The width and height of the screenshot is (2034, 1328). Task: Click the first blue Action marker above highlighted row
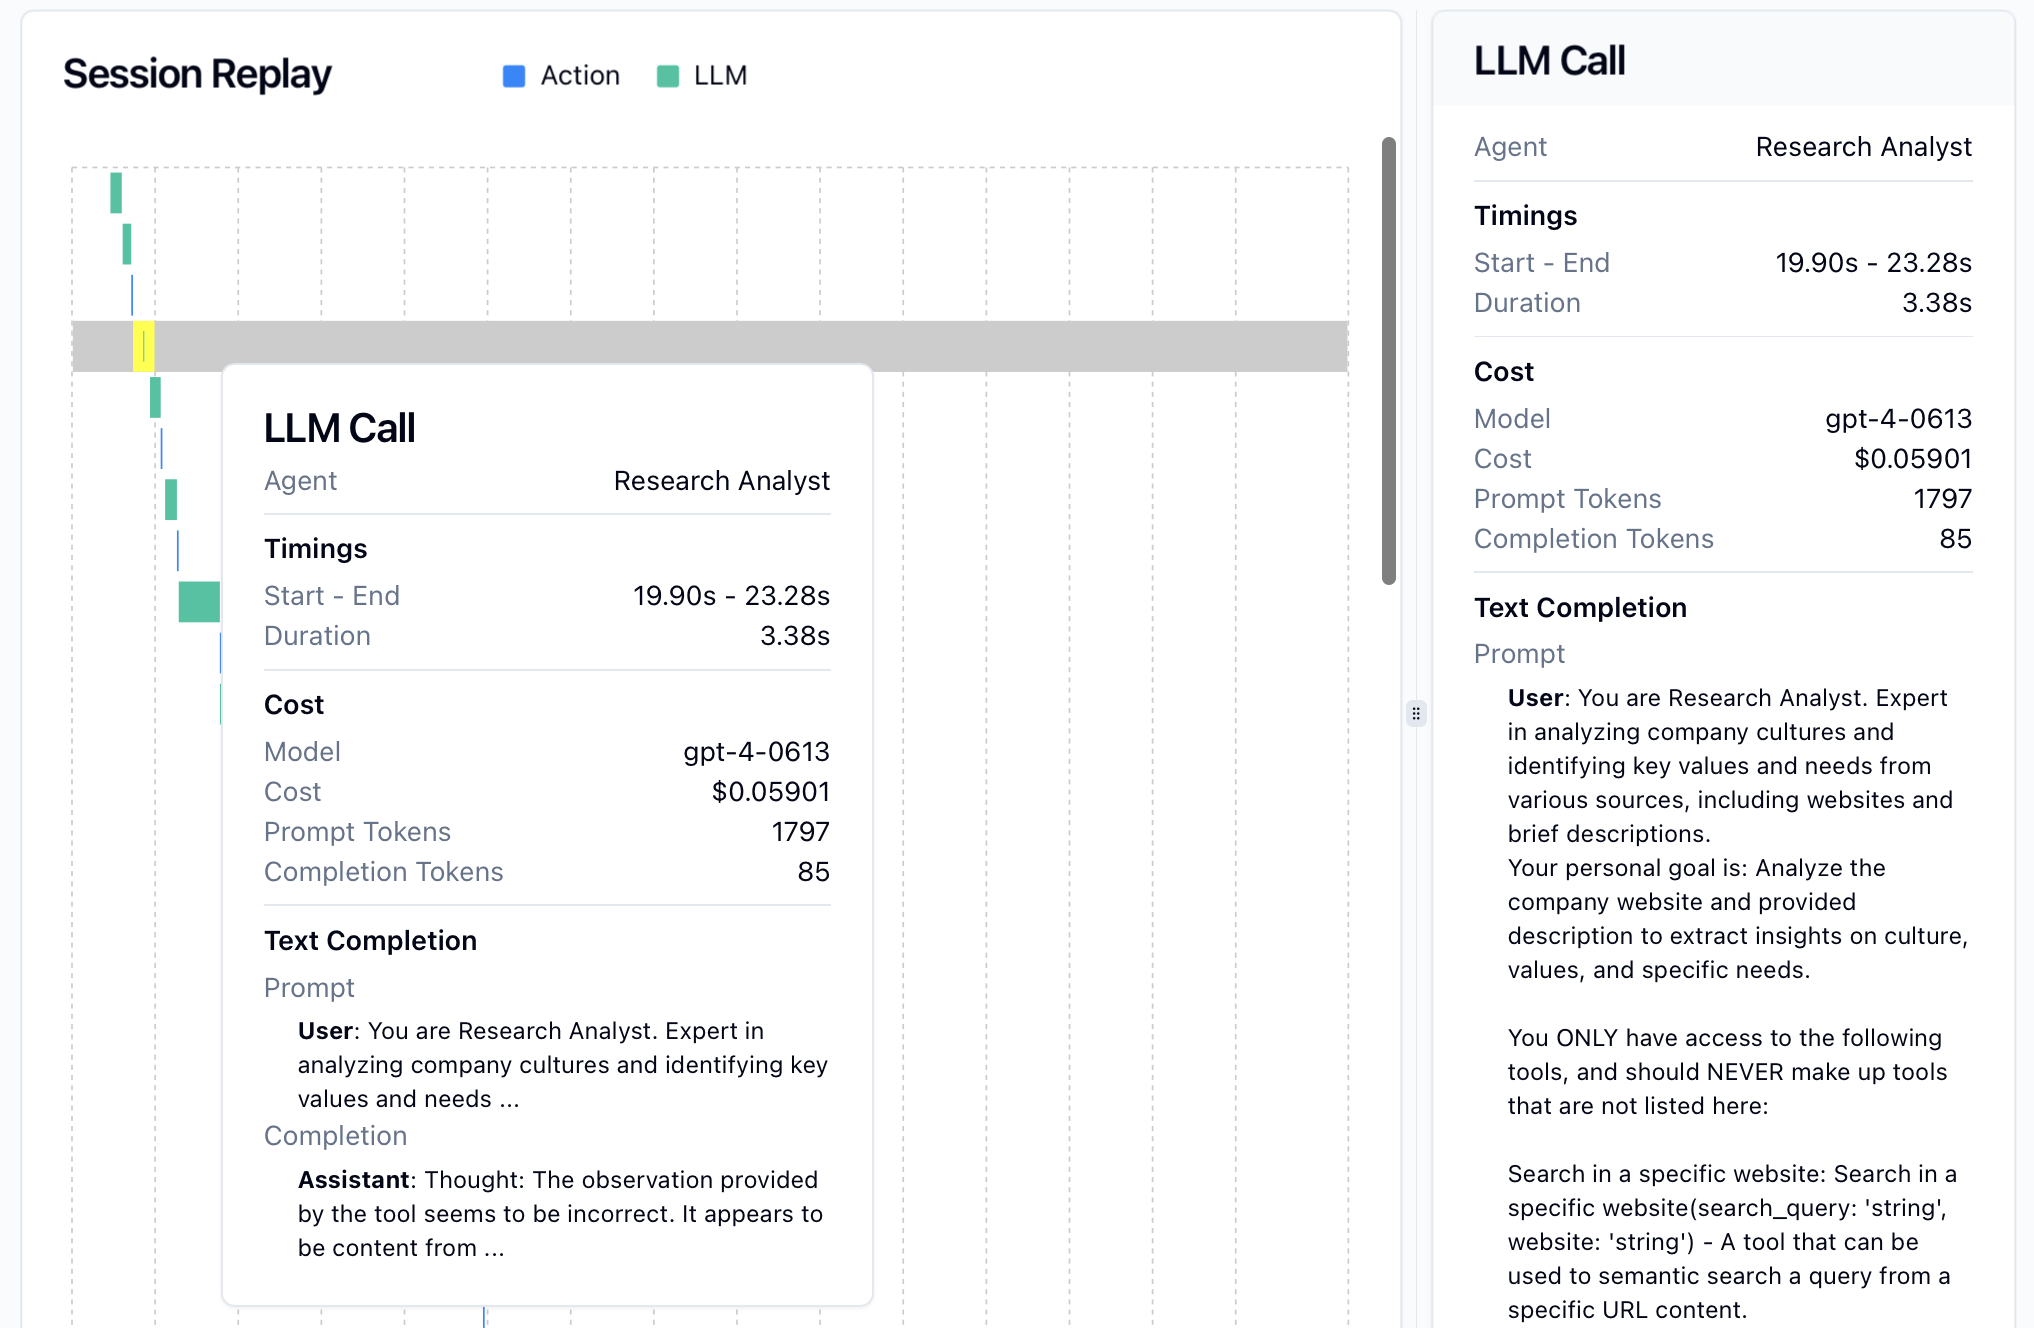pyautogui.click(x=132, y=295)
